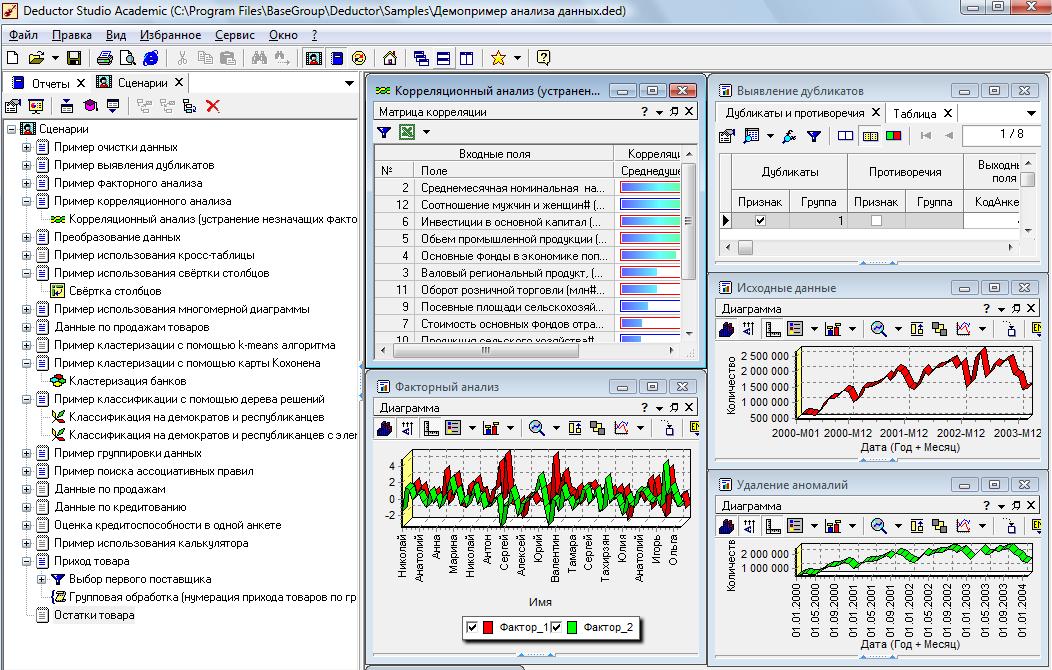Screen dimensions: 1052x670
Task: Select the Дубликаты и противоречия tab
Action: (x=795, y=113)
